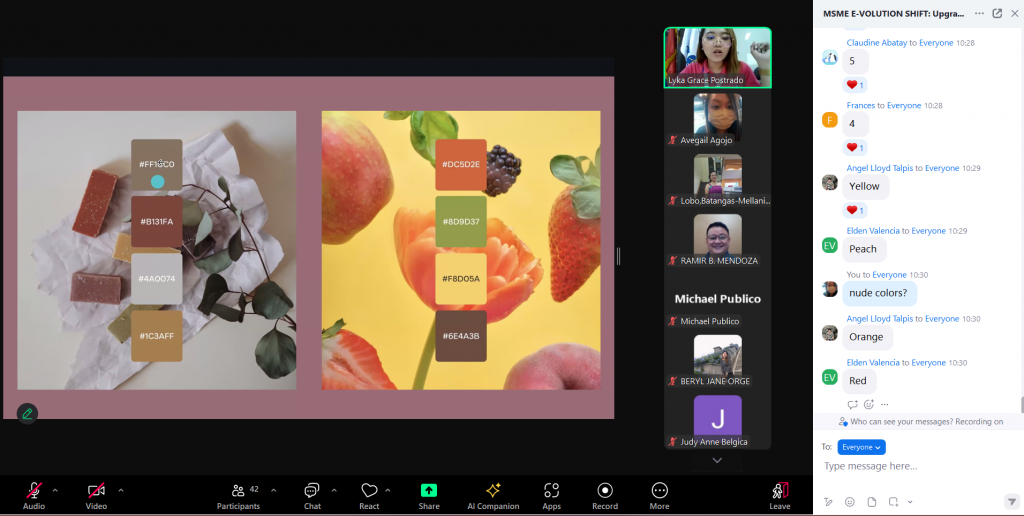Viewport: 1024px width, 516px height.
Task: Open the Apps icon in meeting toolbar
Action: (551, 491)
